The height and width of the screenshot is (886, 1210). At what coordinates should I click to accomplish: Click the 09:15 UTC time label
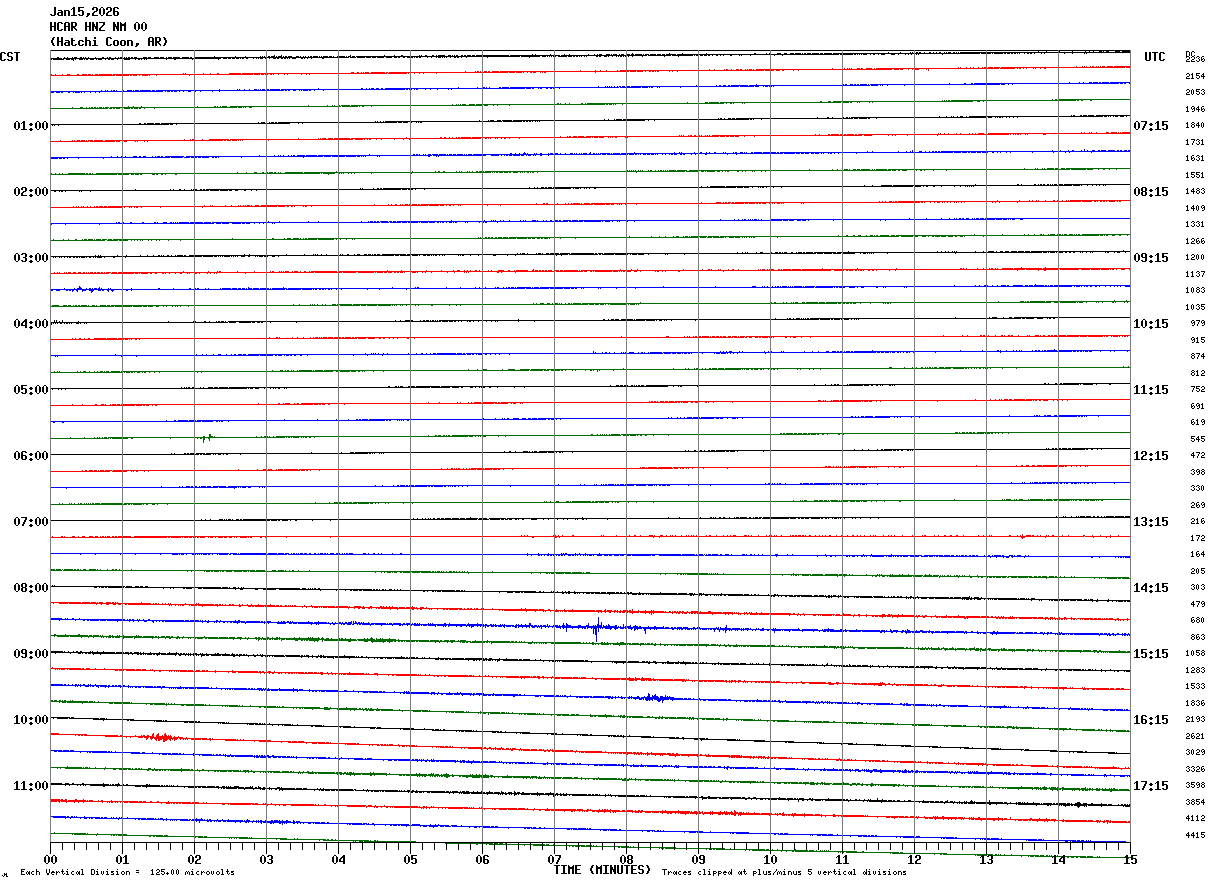tap(1151, 258)
